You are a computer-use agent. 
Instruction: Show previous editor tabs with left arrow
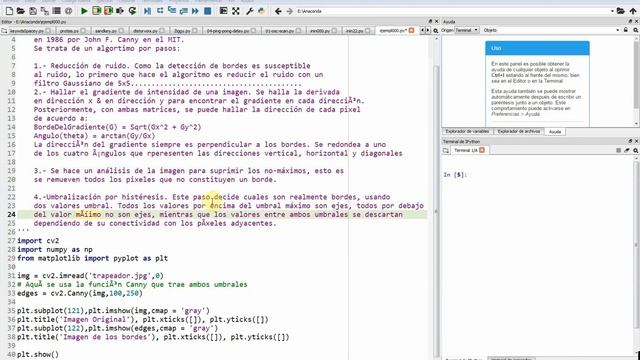tap(422, 31)
